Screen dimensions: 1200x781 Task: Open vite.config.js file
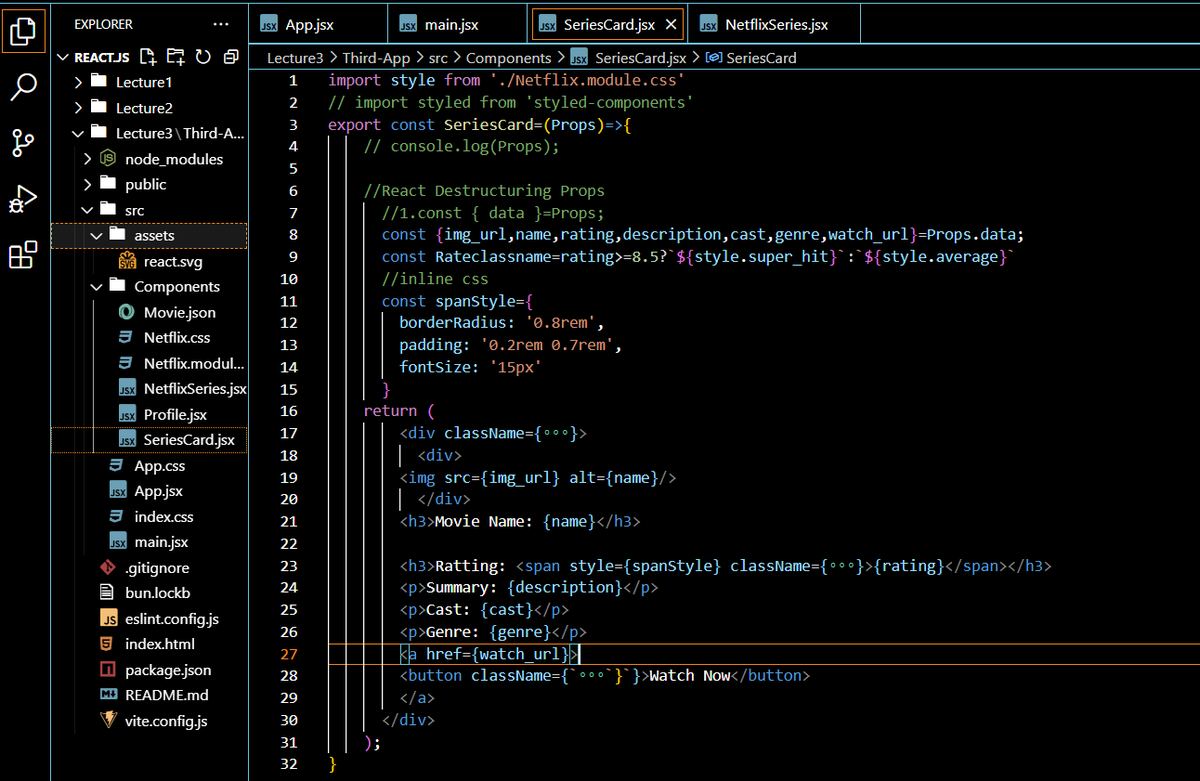click(x=166, y=721)
